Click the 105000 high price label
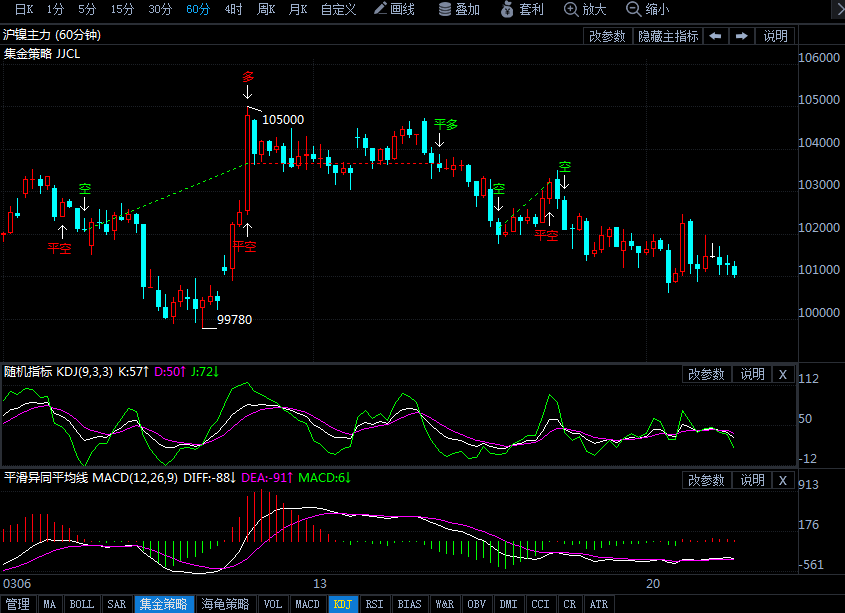This screenshot has width=845, height=613. 283,119
